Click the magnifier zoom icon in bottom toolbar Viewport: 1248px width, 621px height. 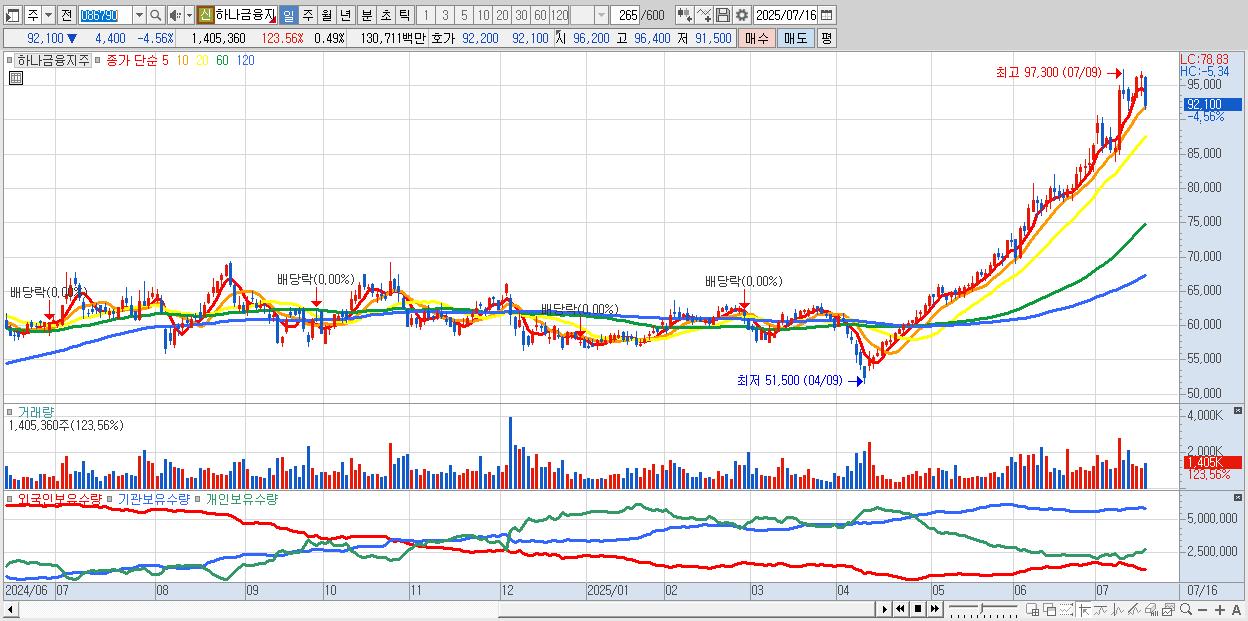(x=1186, y=609)
